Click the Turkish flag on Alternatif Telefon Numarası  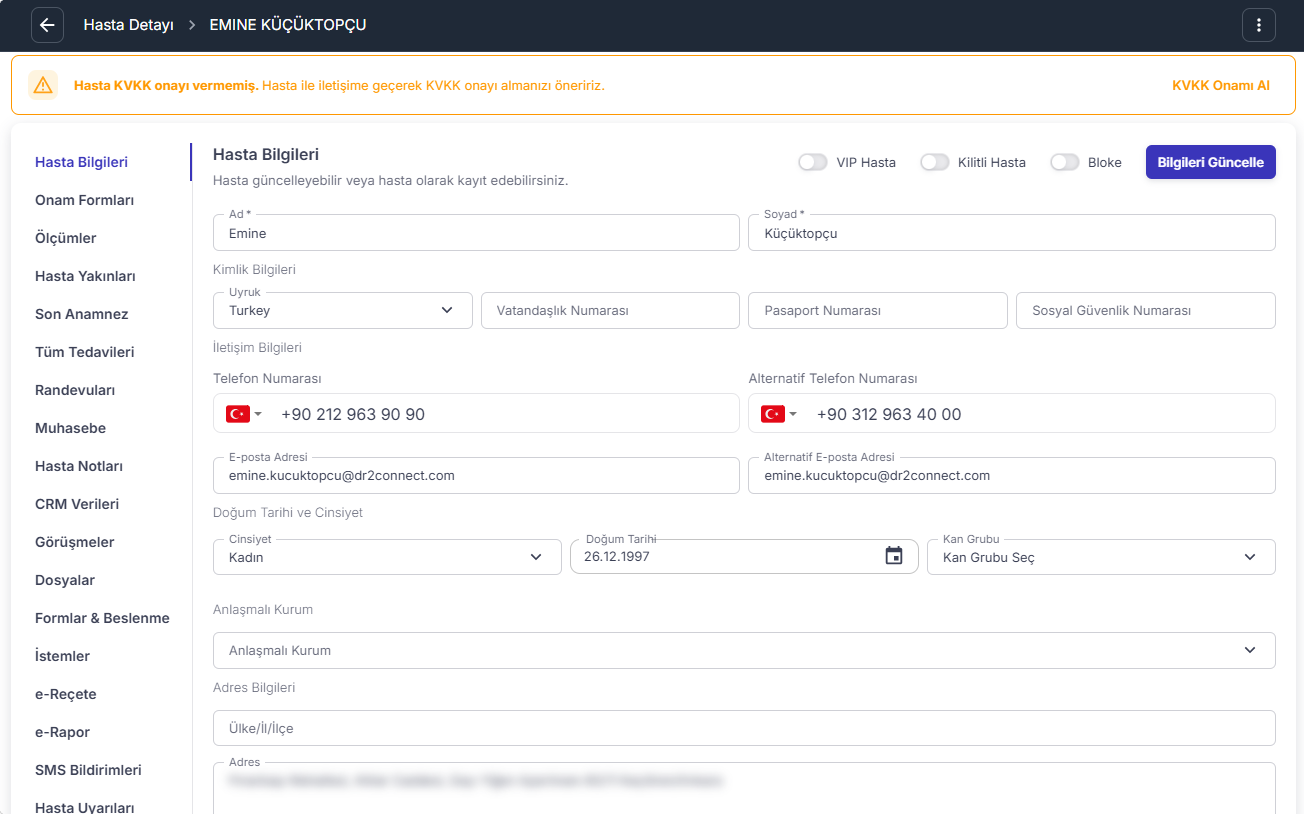pos(773,414)
